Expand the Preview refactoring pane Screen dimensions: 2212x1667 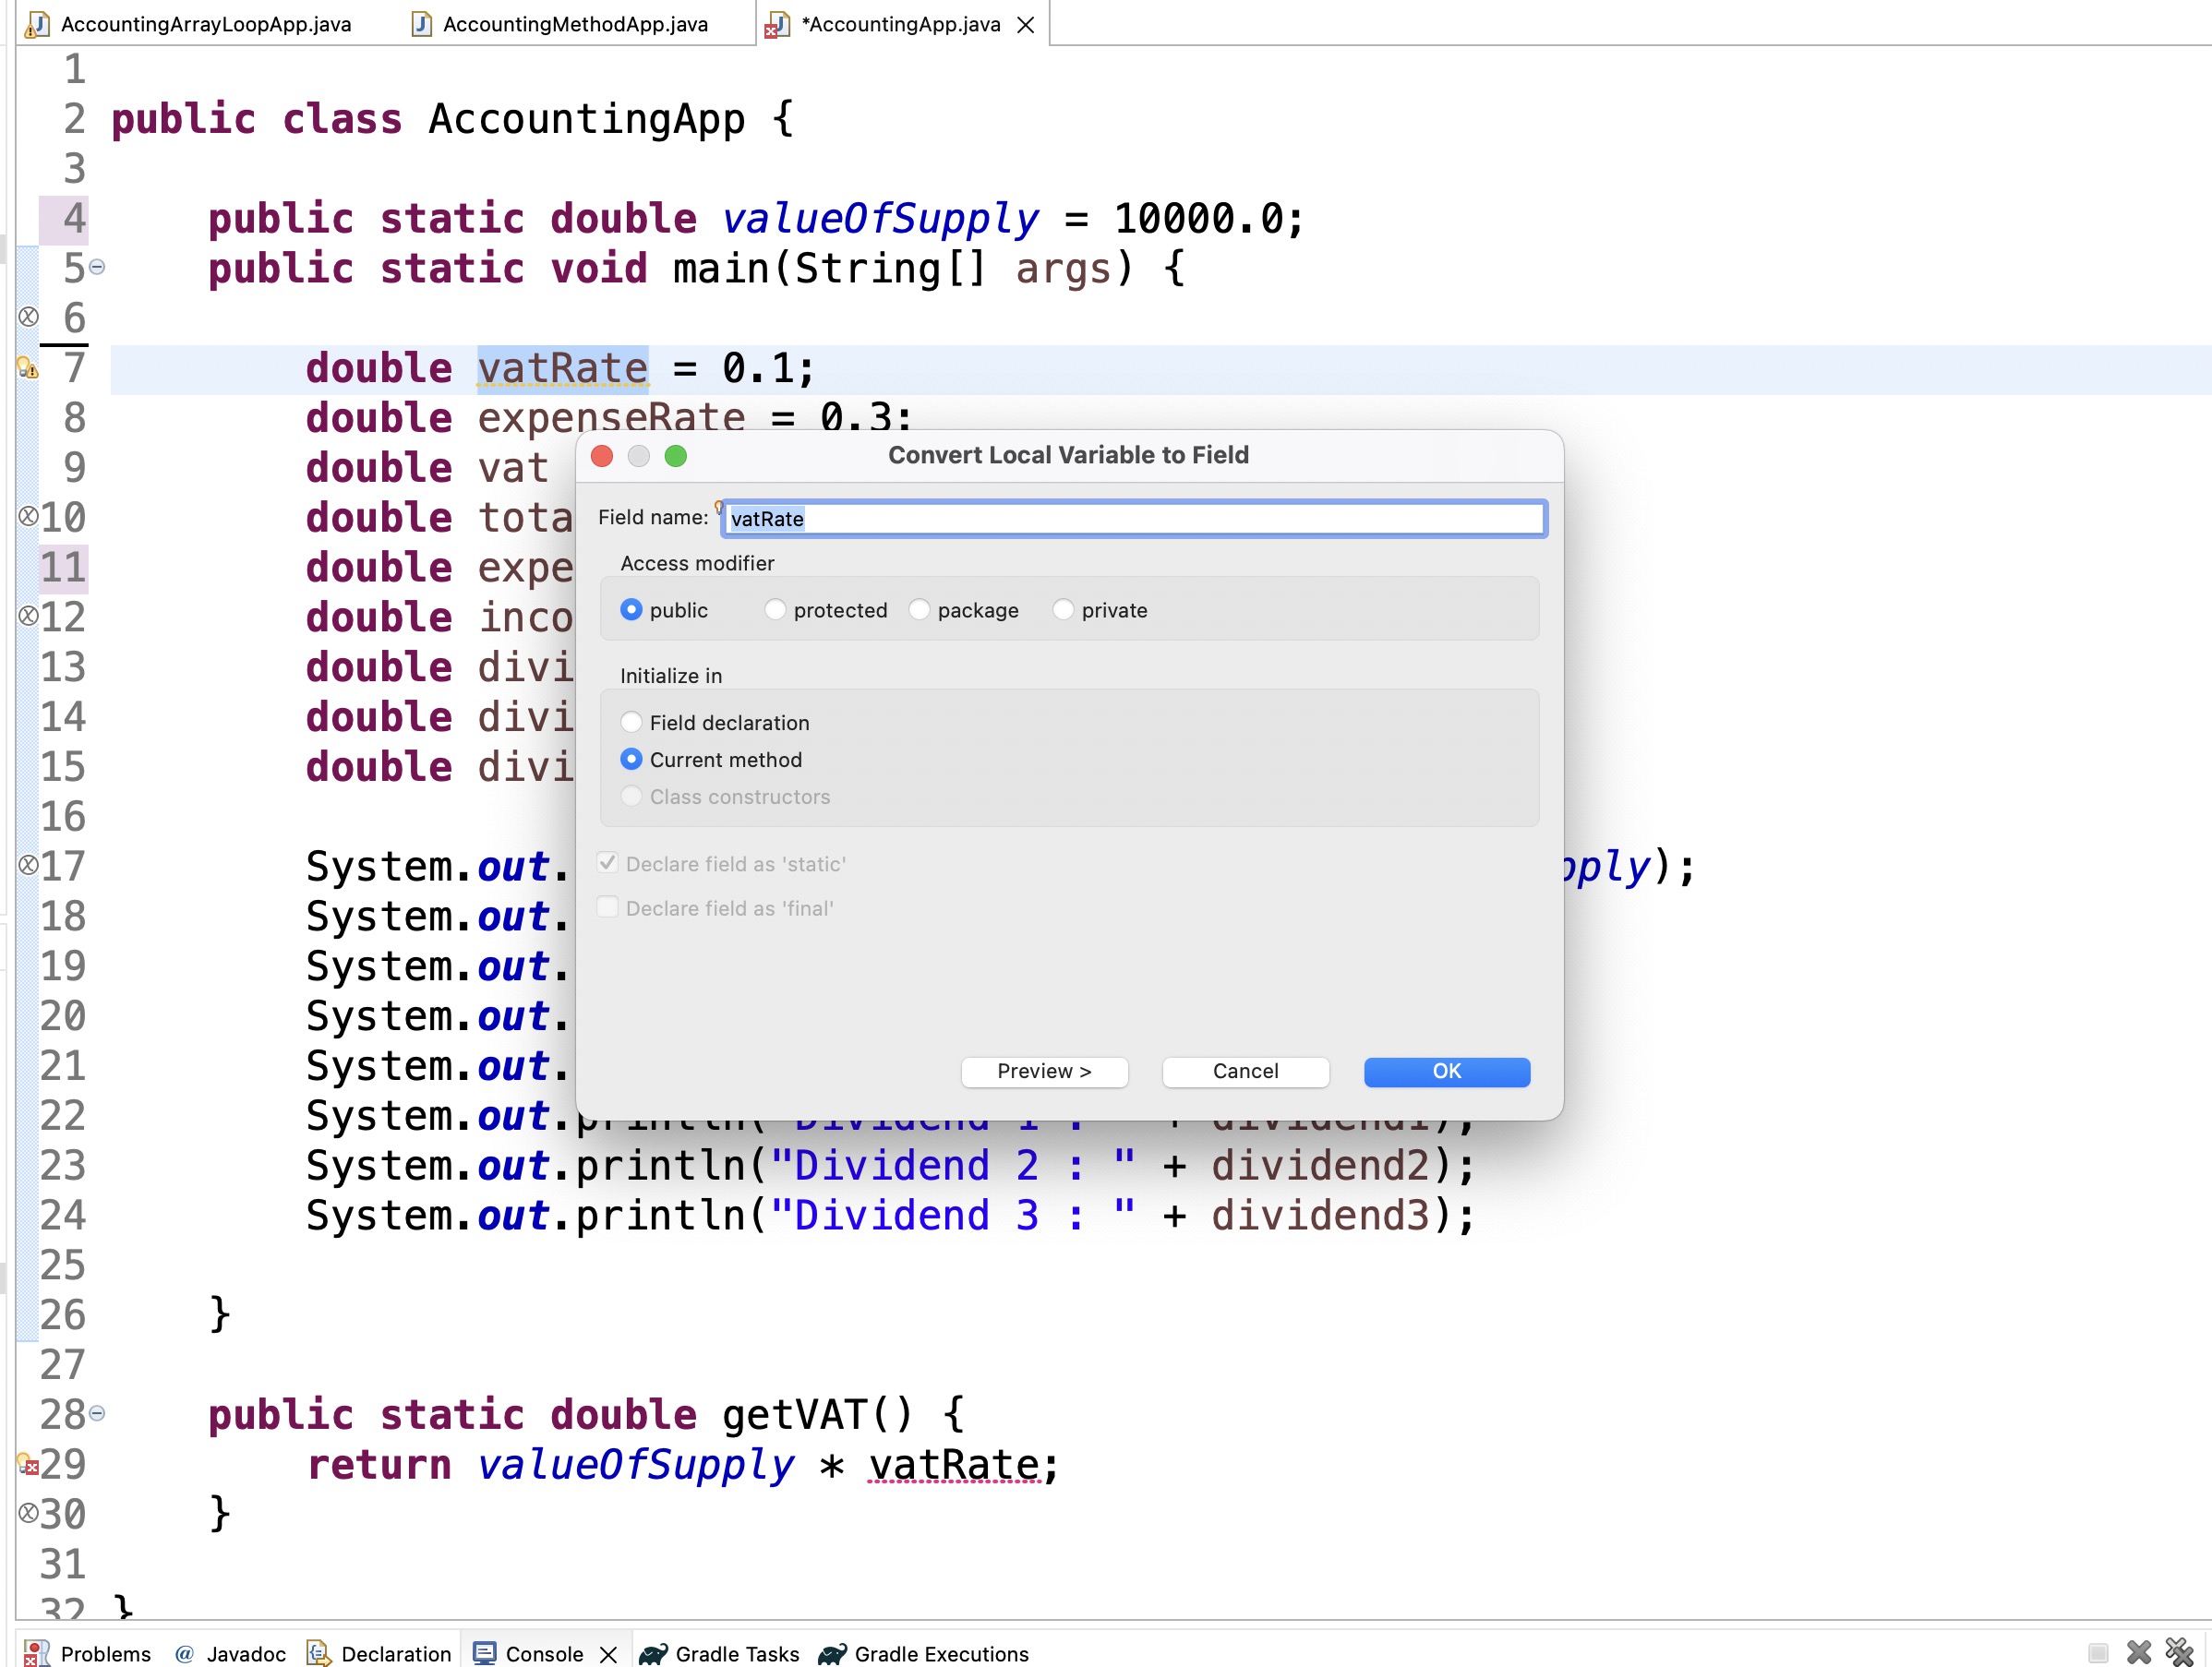(1044, 1071)
